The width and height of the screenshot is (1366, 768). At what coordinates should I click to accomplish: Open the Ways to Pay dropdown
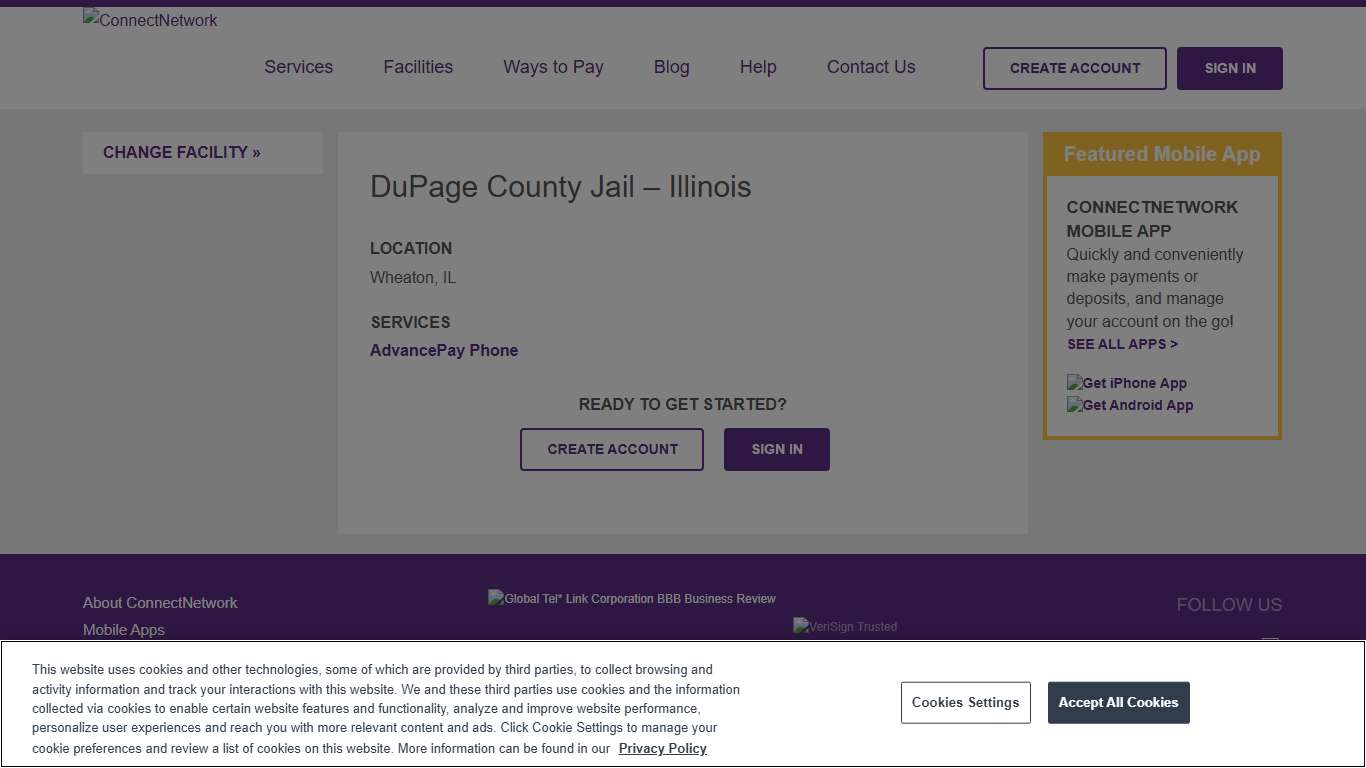pos(553,67)
